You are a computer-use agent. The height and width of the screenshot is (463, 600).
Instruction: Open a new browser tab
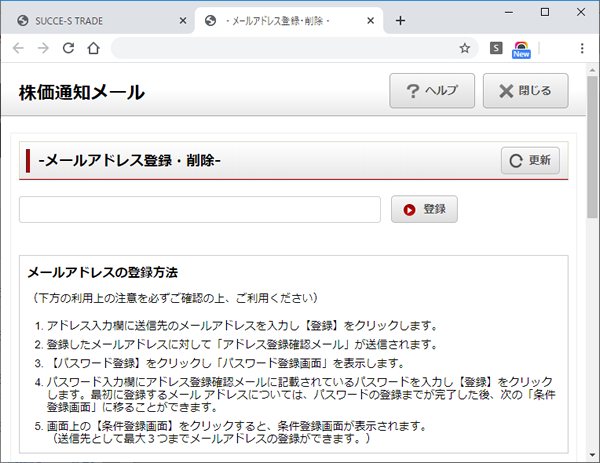click(400, 20)
